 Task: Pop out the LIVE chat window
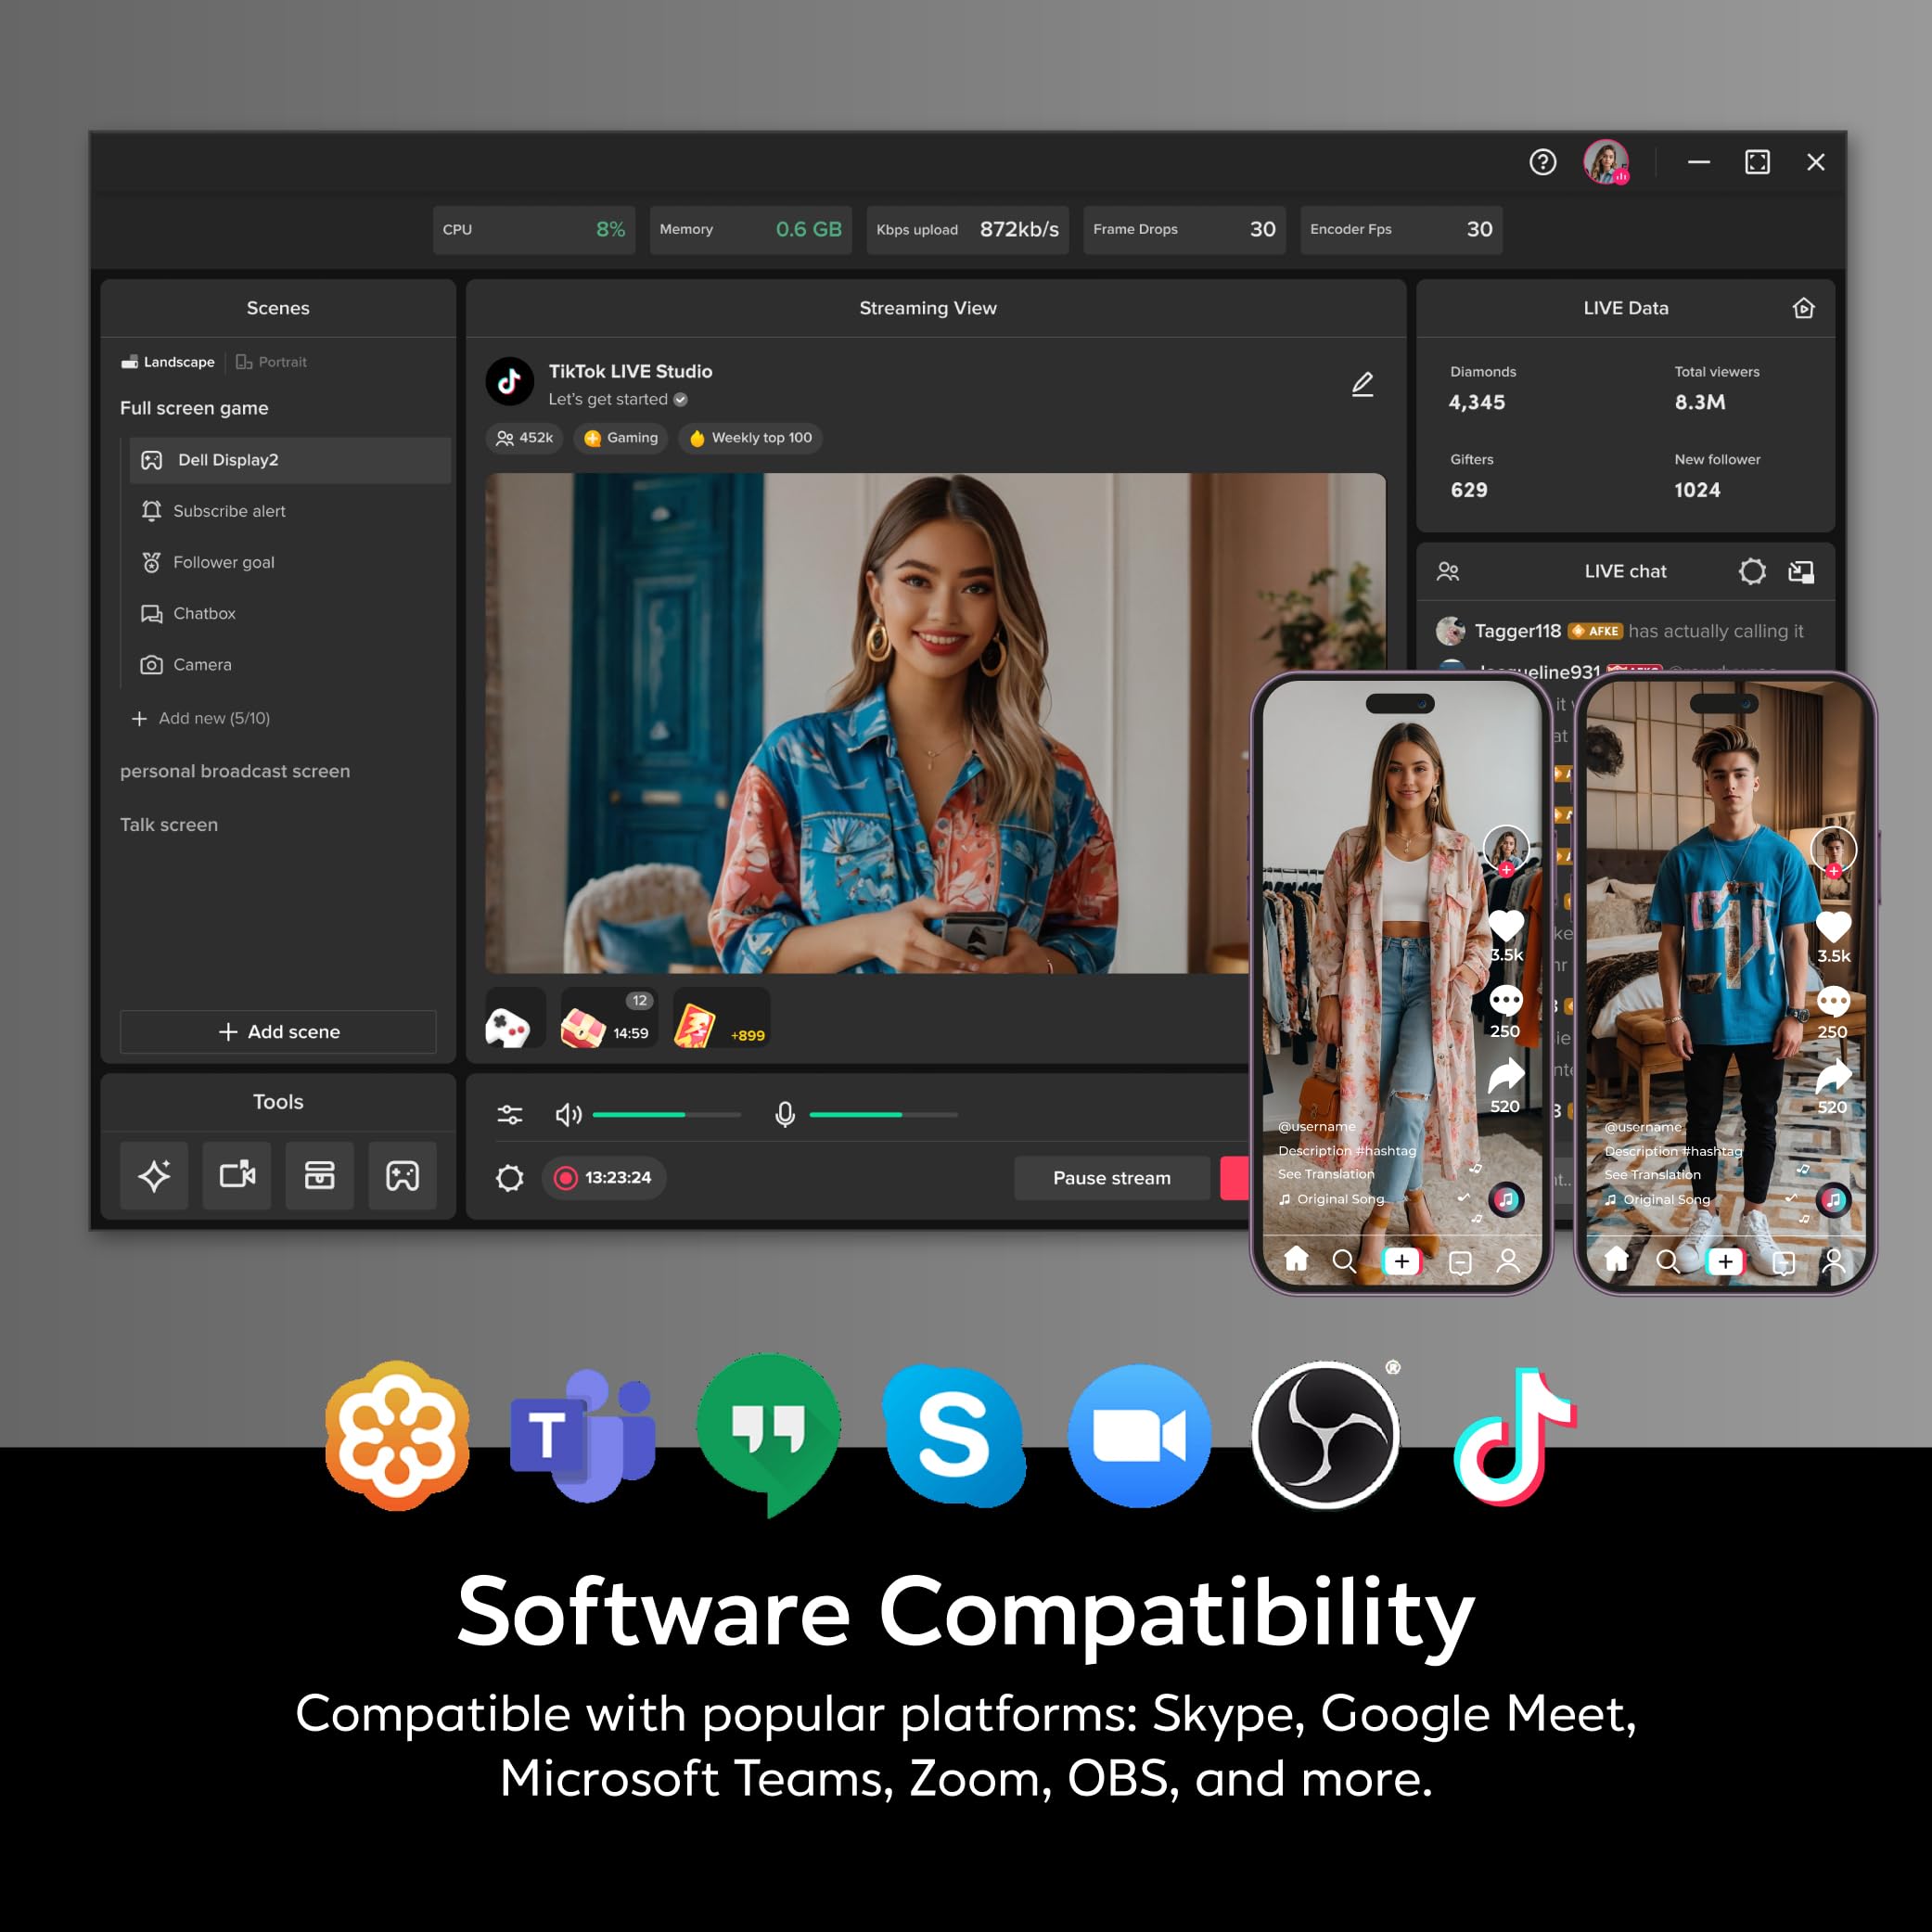(1801, 571)
